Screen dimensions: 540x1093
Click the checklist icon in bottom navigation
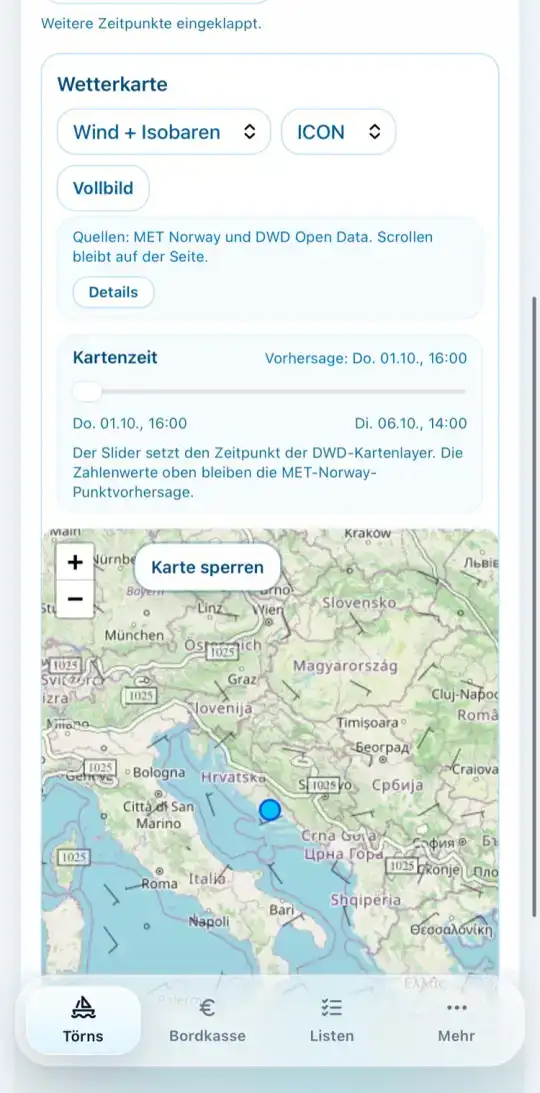point(332,1007)
